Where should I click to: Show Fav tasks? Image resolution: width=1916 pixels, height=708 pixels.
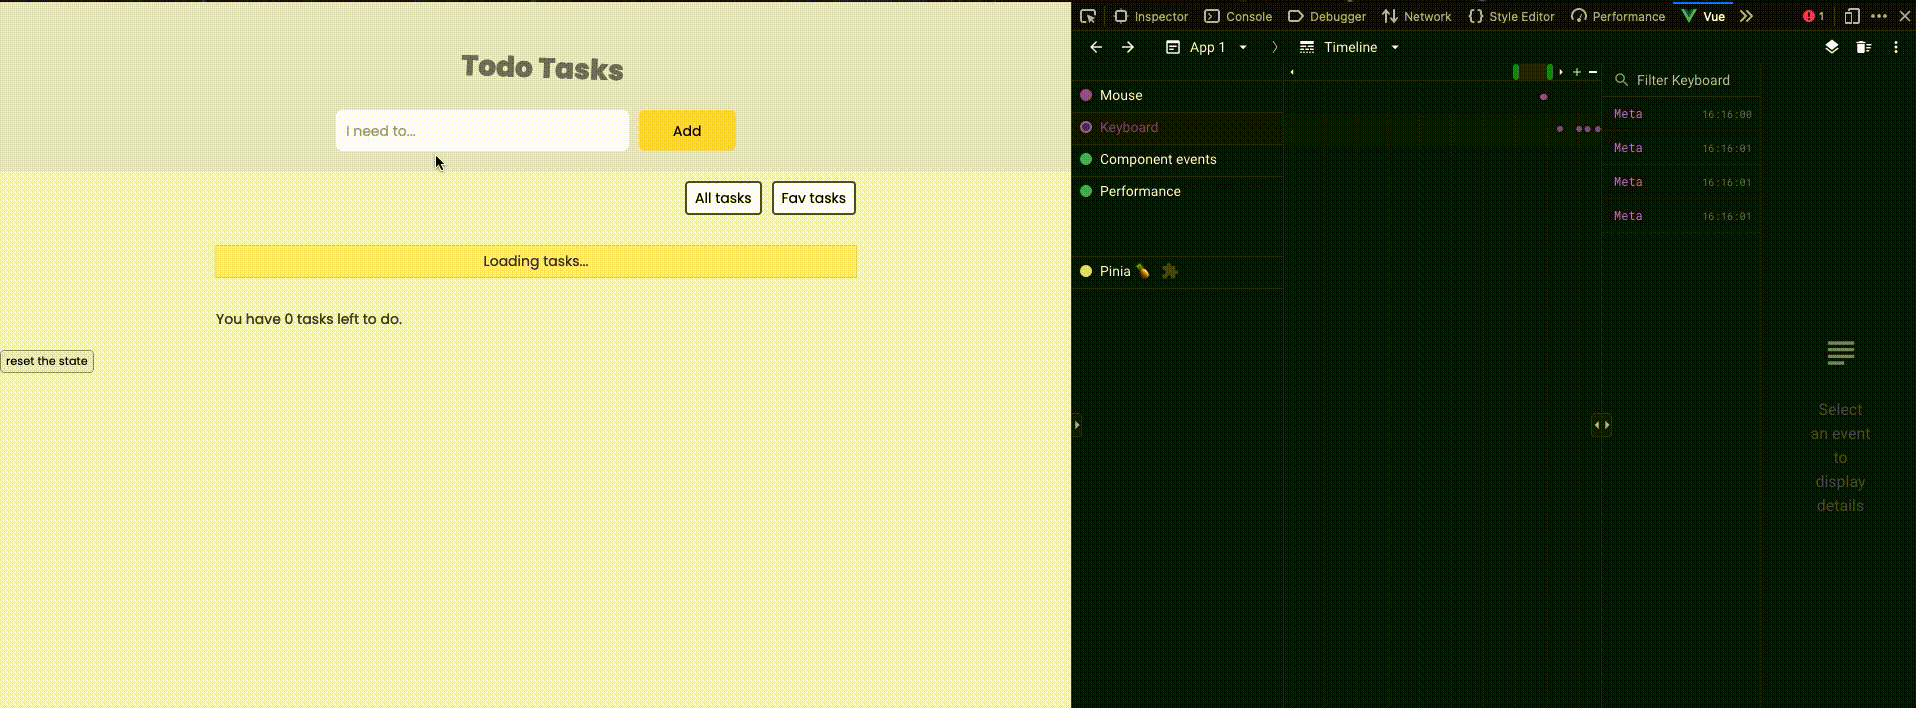(x=813, y=198)
